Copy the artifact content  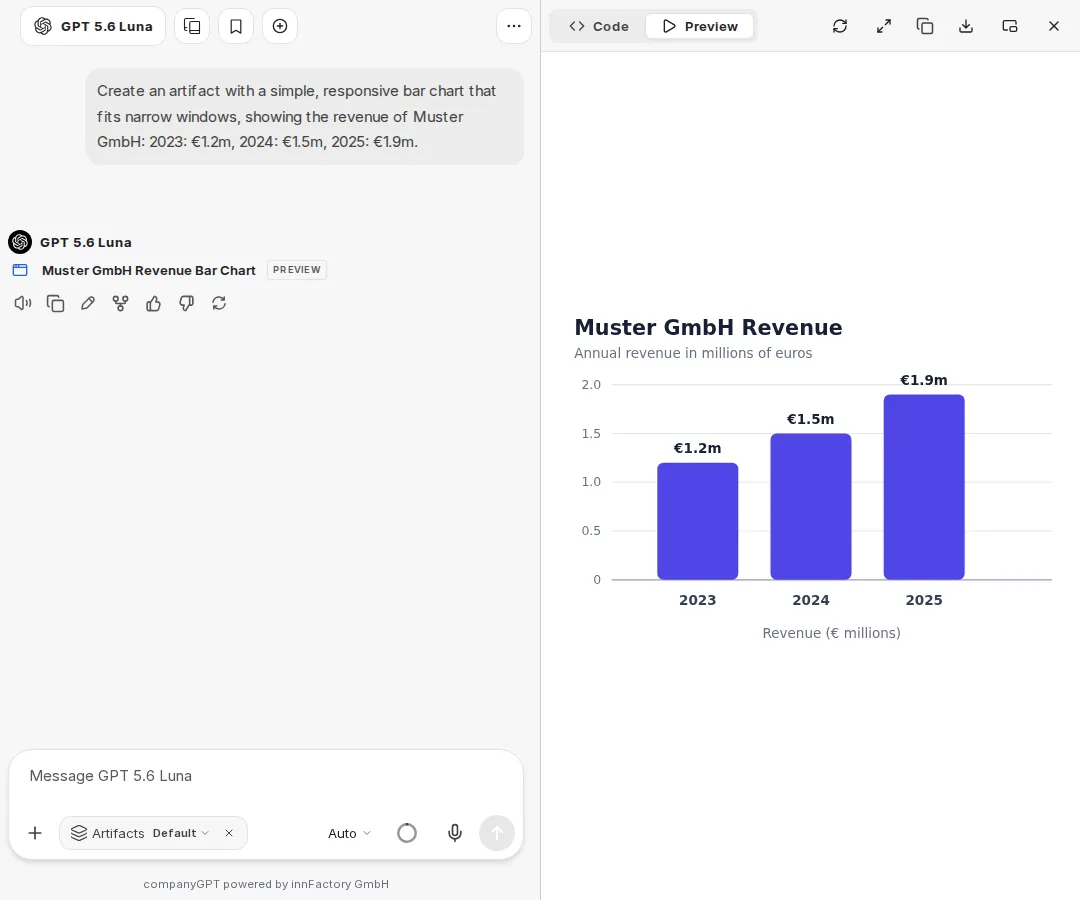pyautogui.click(x=925, y=26)
